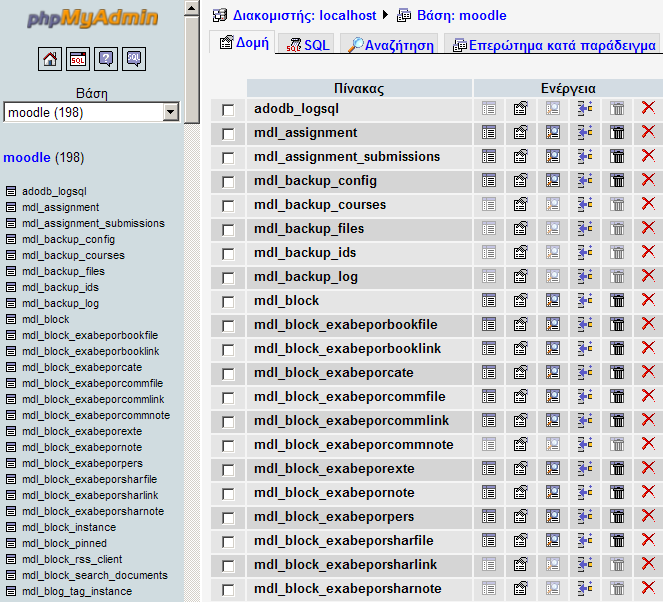This screenshot has width=663, height=602.
Task: Check the mdl_block row checkbox
Action: (x=228, y=302)
